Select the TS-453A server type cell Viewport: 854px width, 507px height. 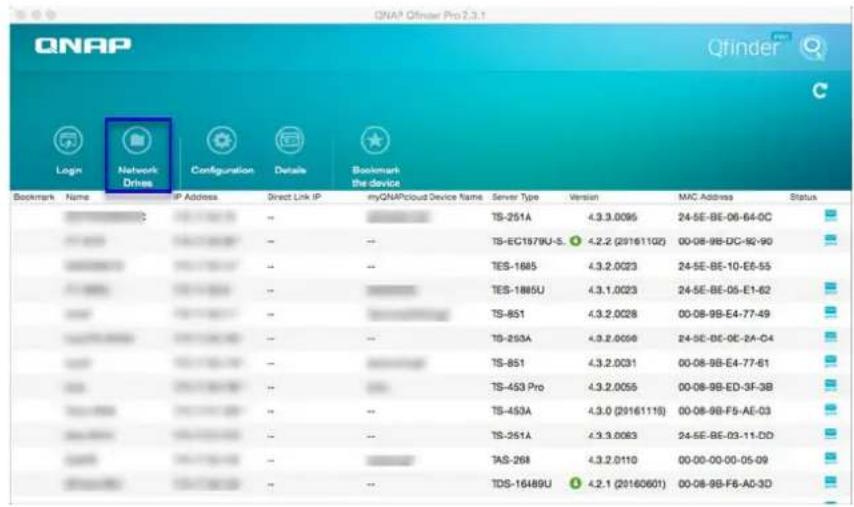(511, 411)
